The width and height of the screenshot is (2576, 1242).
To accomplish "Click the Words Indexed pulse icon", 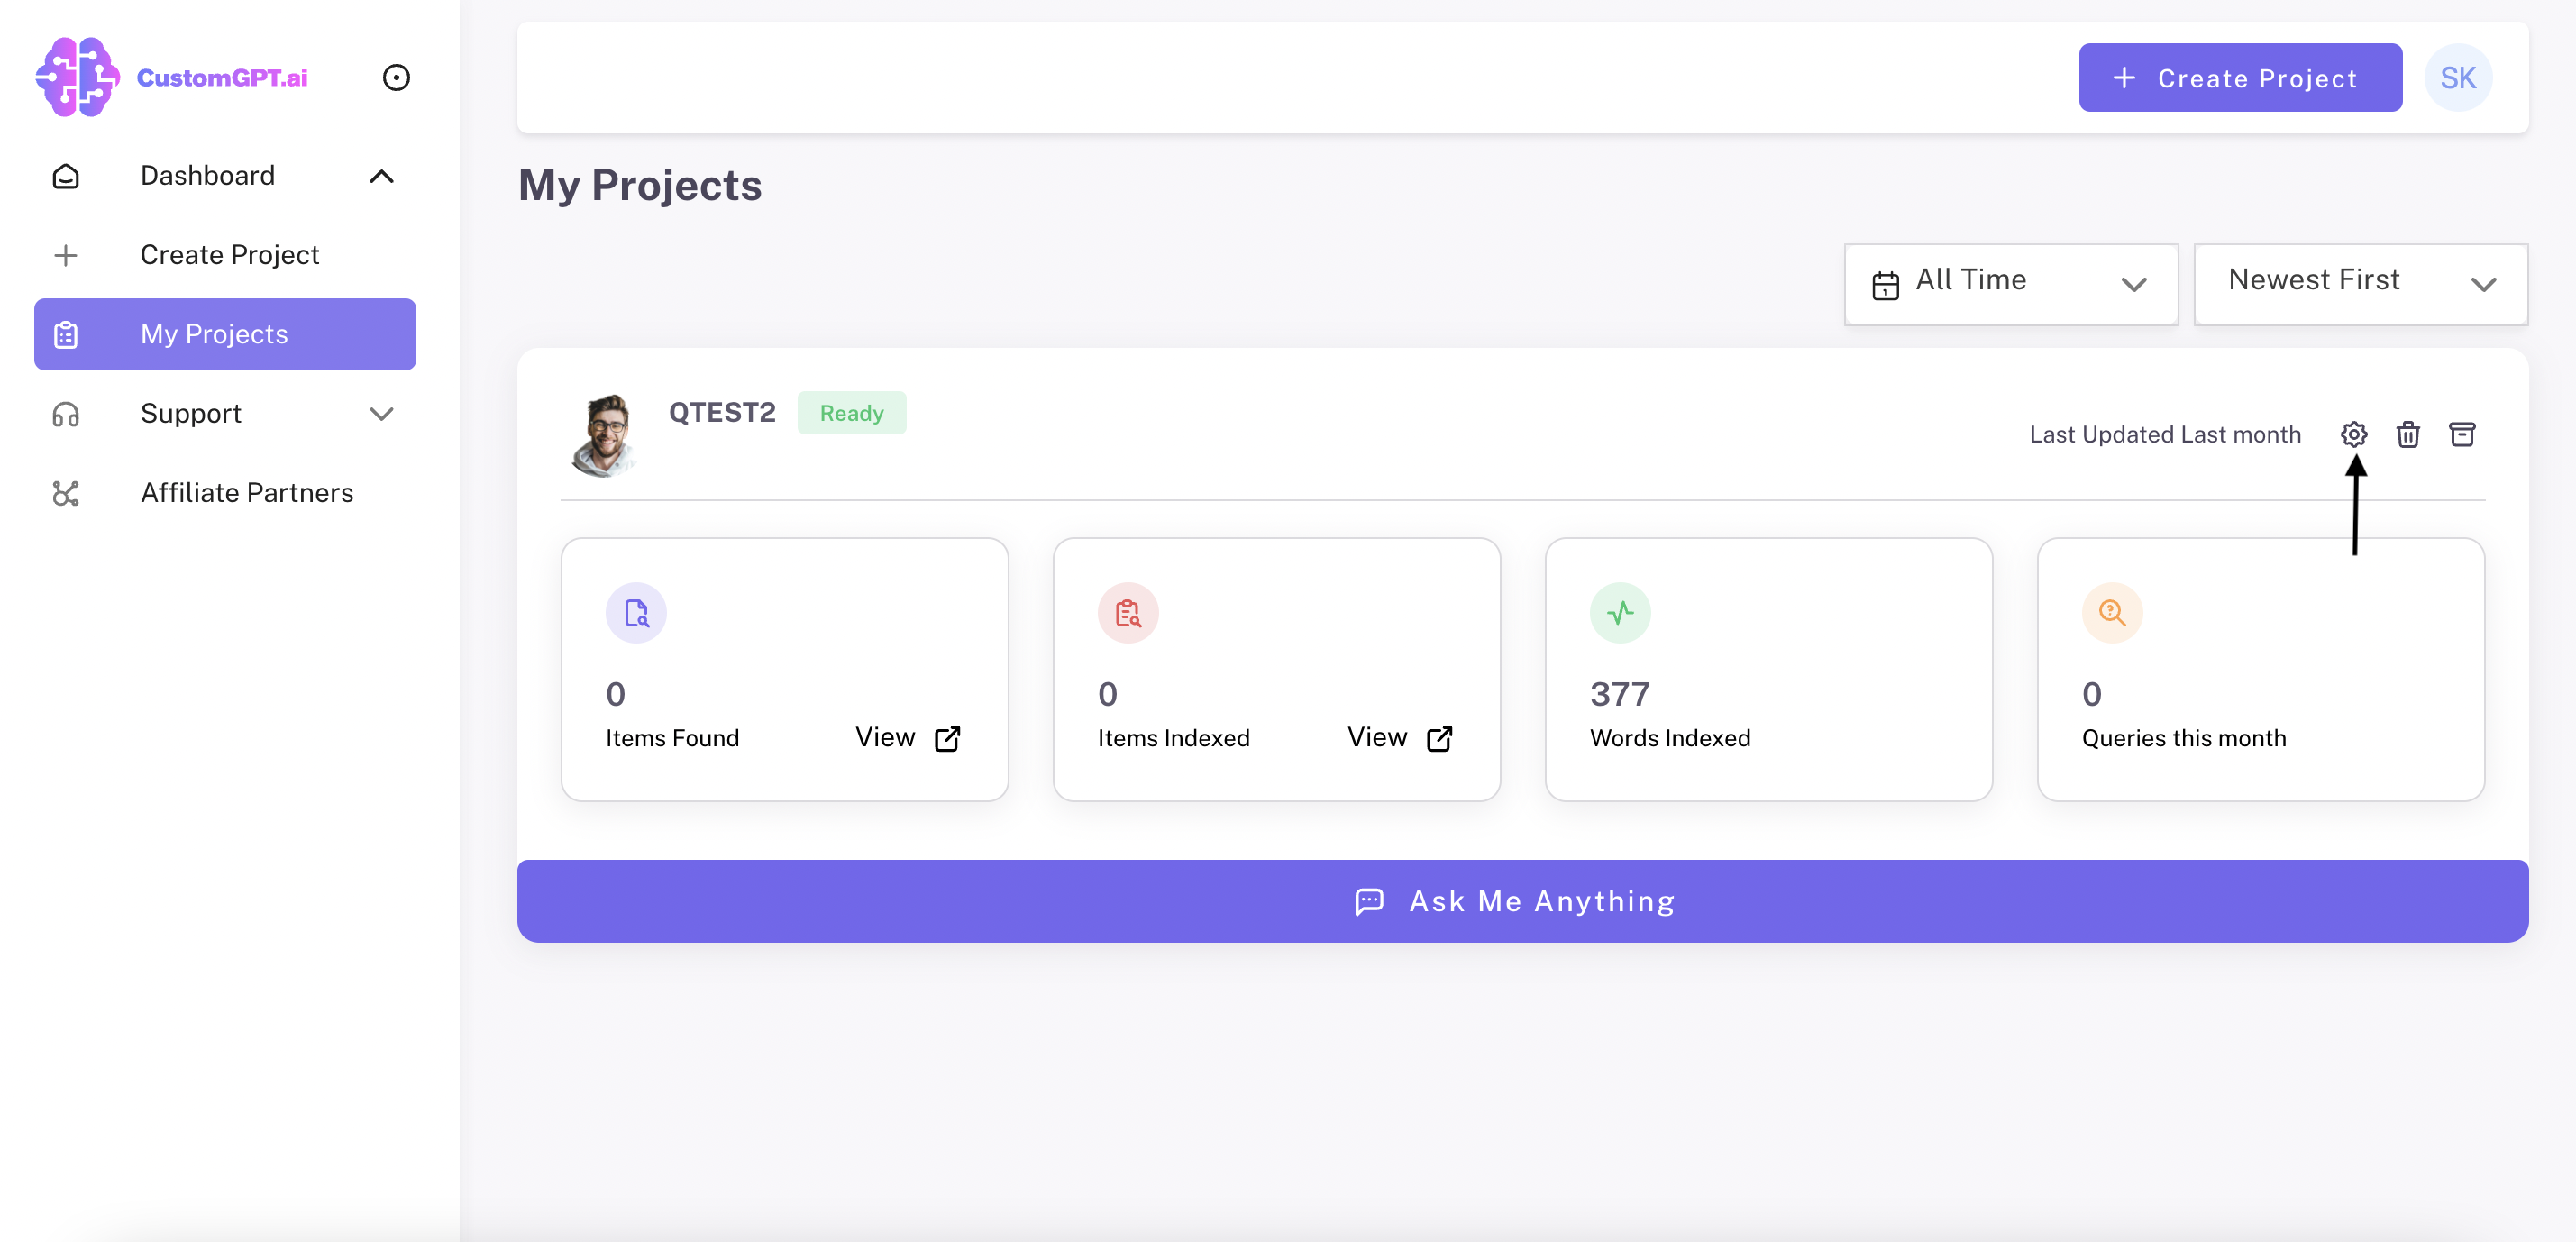I will [1620, 612].
